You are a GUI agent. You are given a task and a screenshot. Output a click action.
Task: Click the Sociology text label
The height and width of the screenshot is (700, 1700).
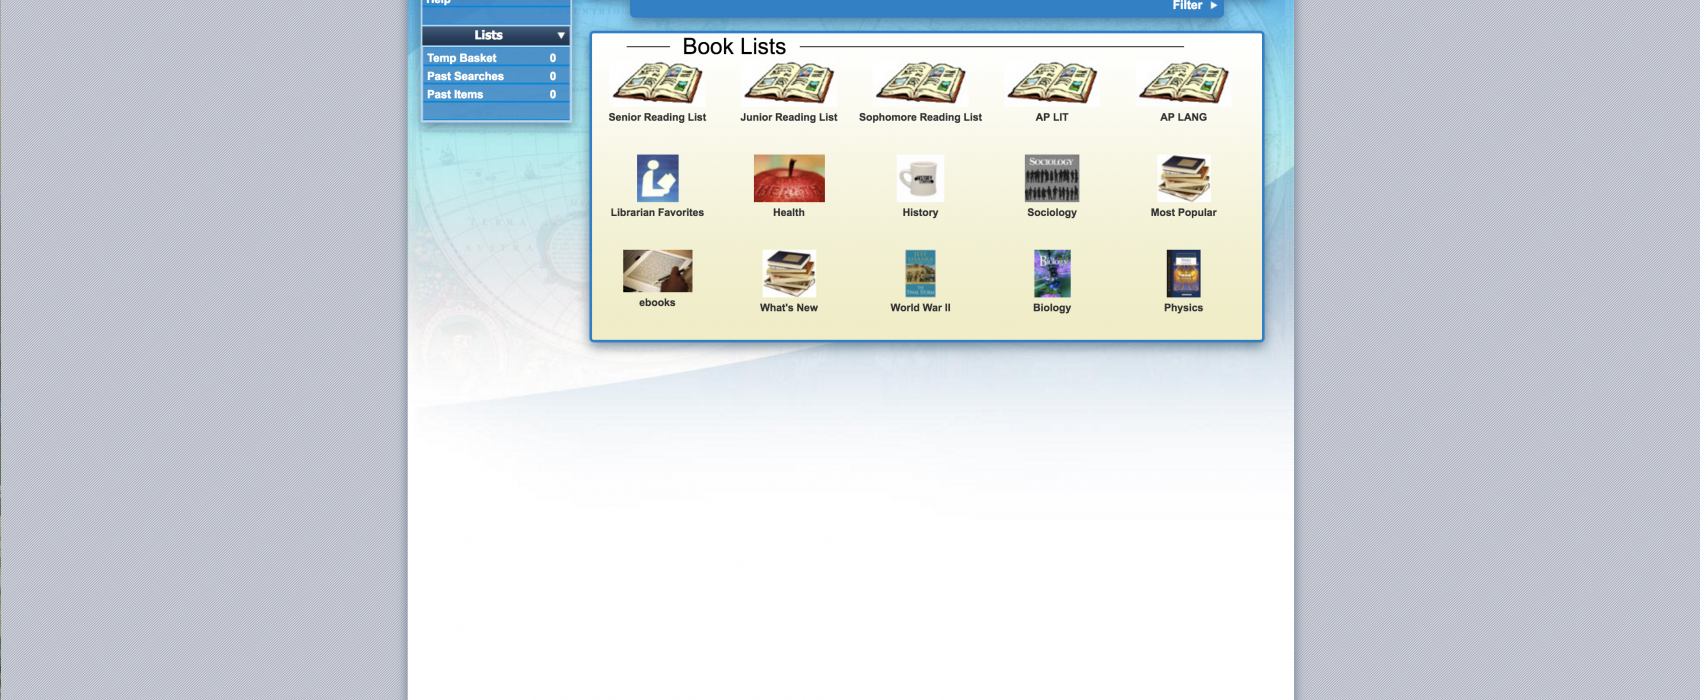pos(1052,212)
